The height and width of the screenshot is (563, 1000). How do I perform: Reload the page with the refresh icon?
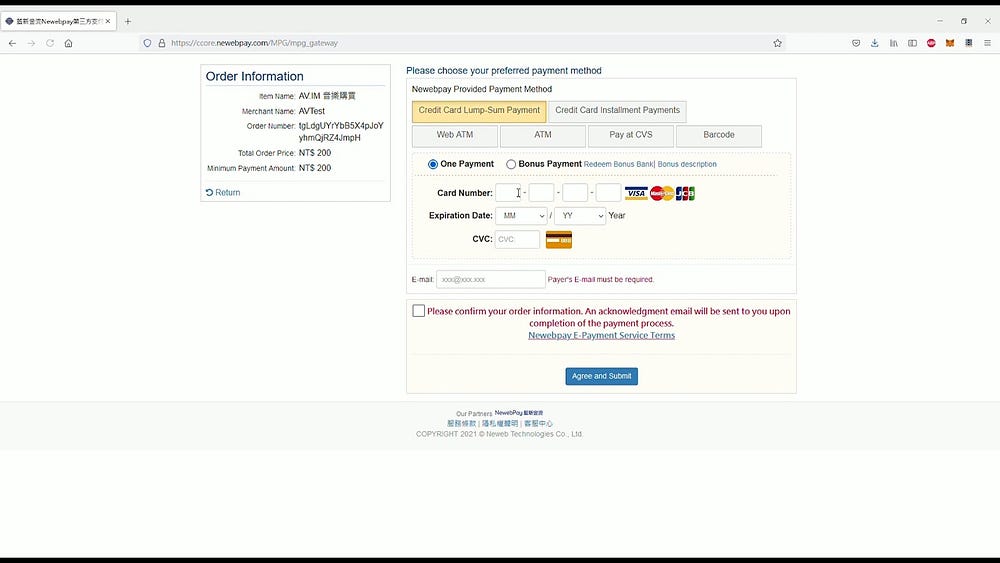pos(50,43)
